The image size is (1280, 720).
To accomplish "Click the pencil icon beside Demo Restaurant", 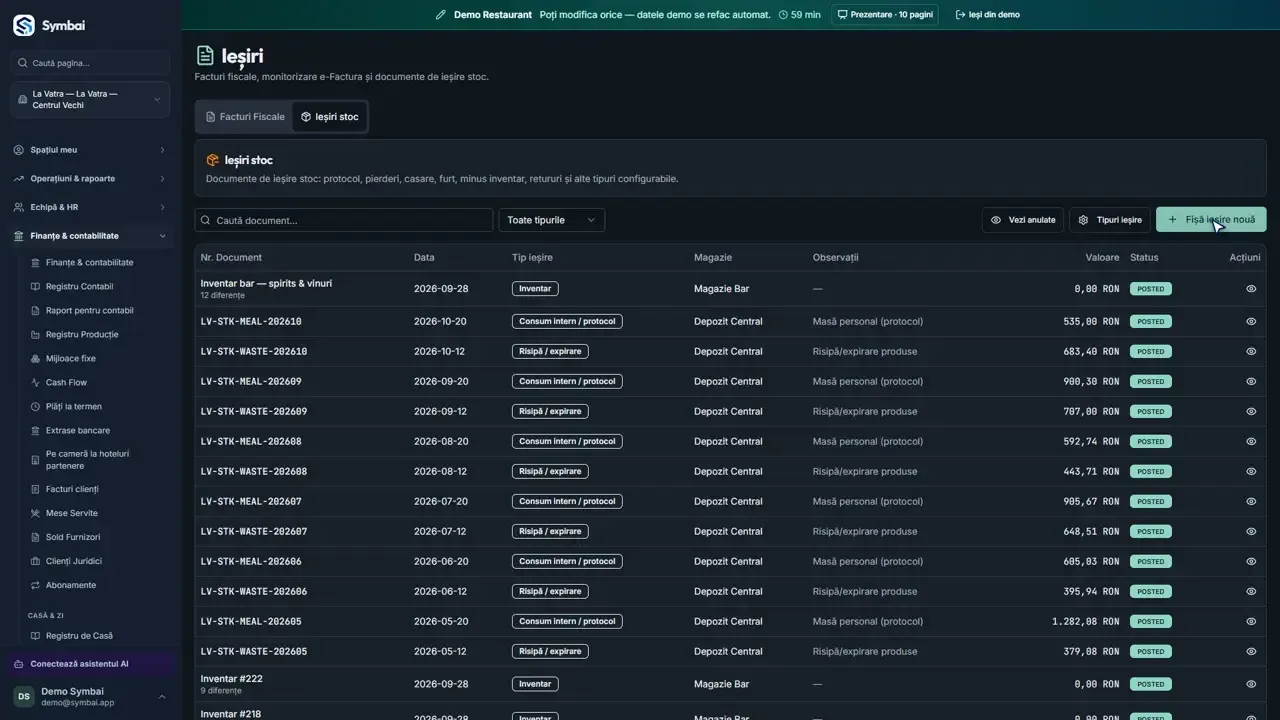I will [441, 15].
